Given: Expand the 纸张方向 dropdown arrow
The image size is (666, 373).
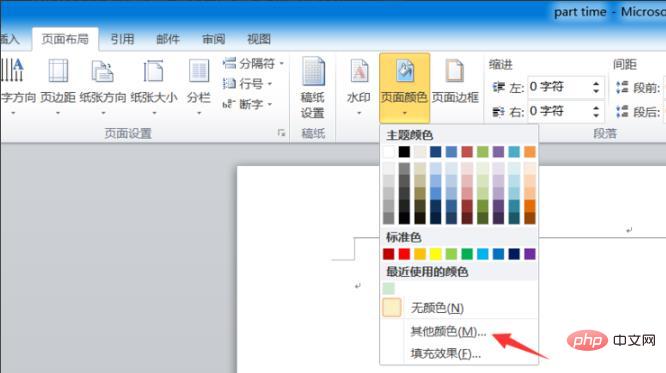Looking at the screenshot, I should tap(103, 113).
